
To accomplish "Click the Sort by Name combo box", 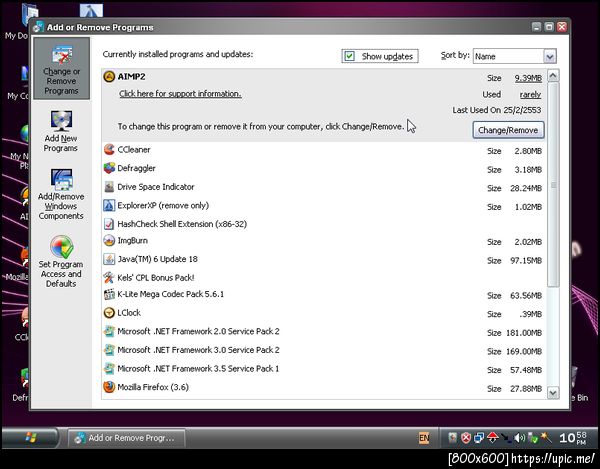I will pyautogui.click(x=515, y=57).
